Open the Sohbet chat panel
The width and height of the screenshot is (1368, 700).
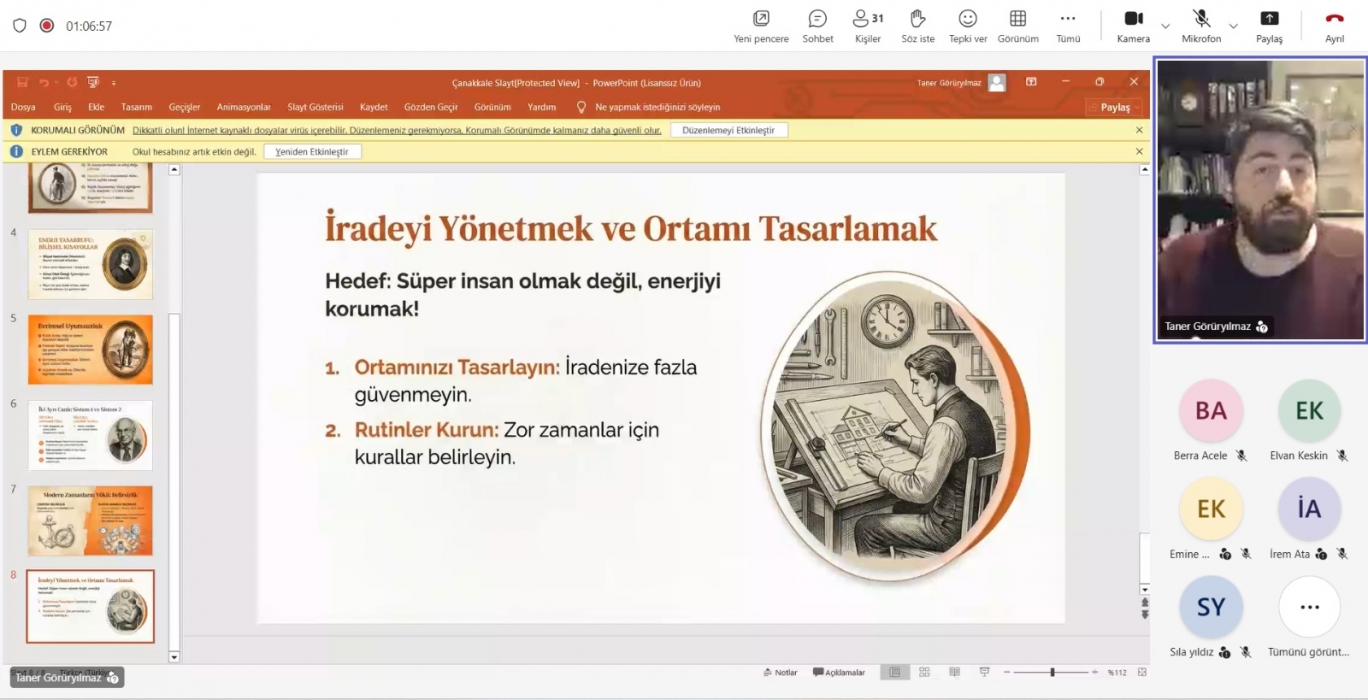click(817, 19)
